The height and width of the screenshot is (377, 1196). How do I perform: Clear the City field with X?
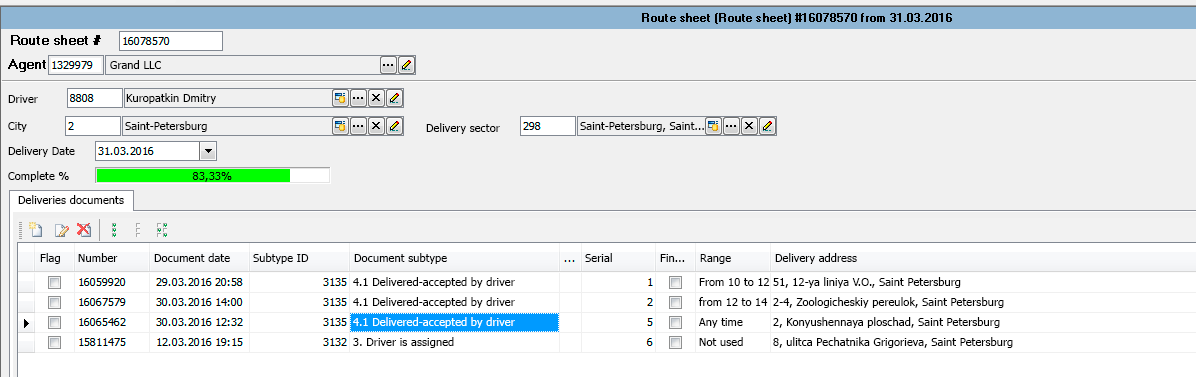pyautogui.click(x=376, y=126)
